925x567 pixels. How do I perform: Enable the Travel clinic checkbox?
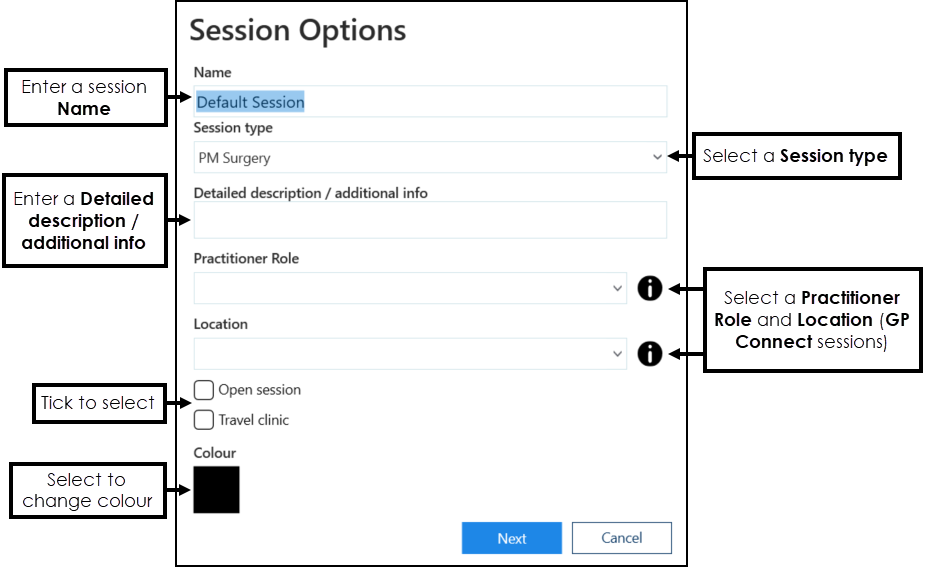click(204, 420)
